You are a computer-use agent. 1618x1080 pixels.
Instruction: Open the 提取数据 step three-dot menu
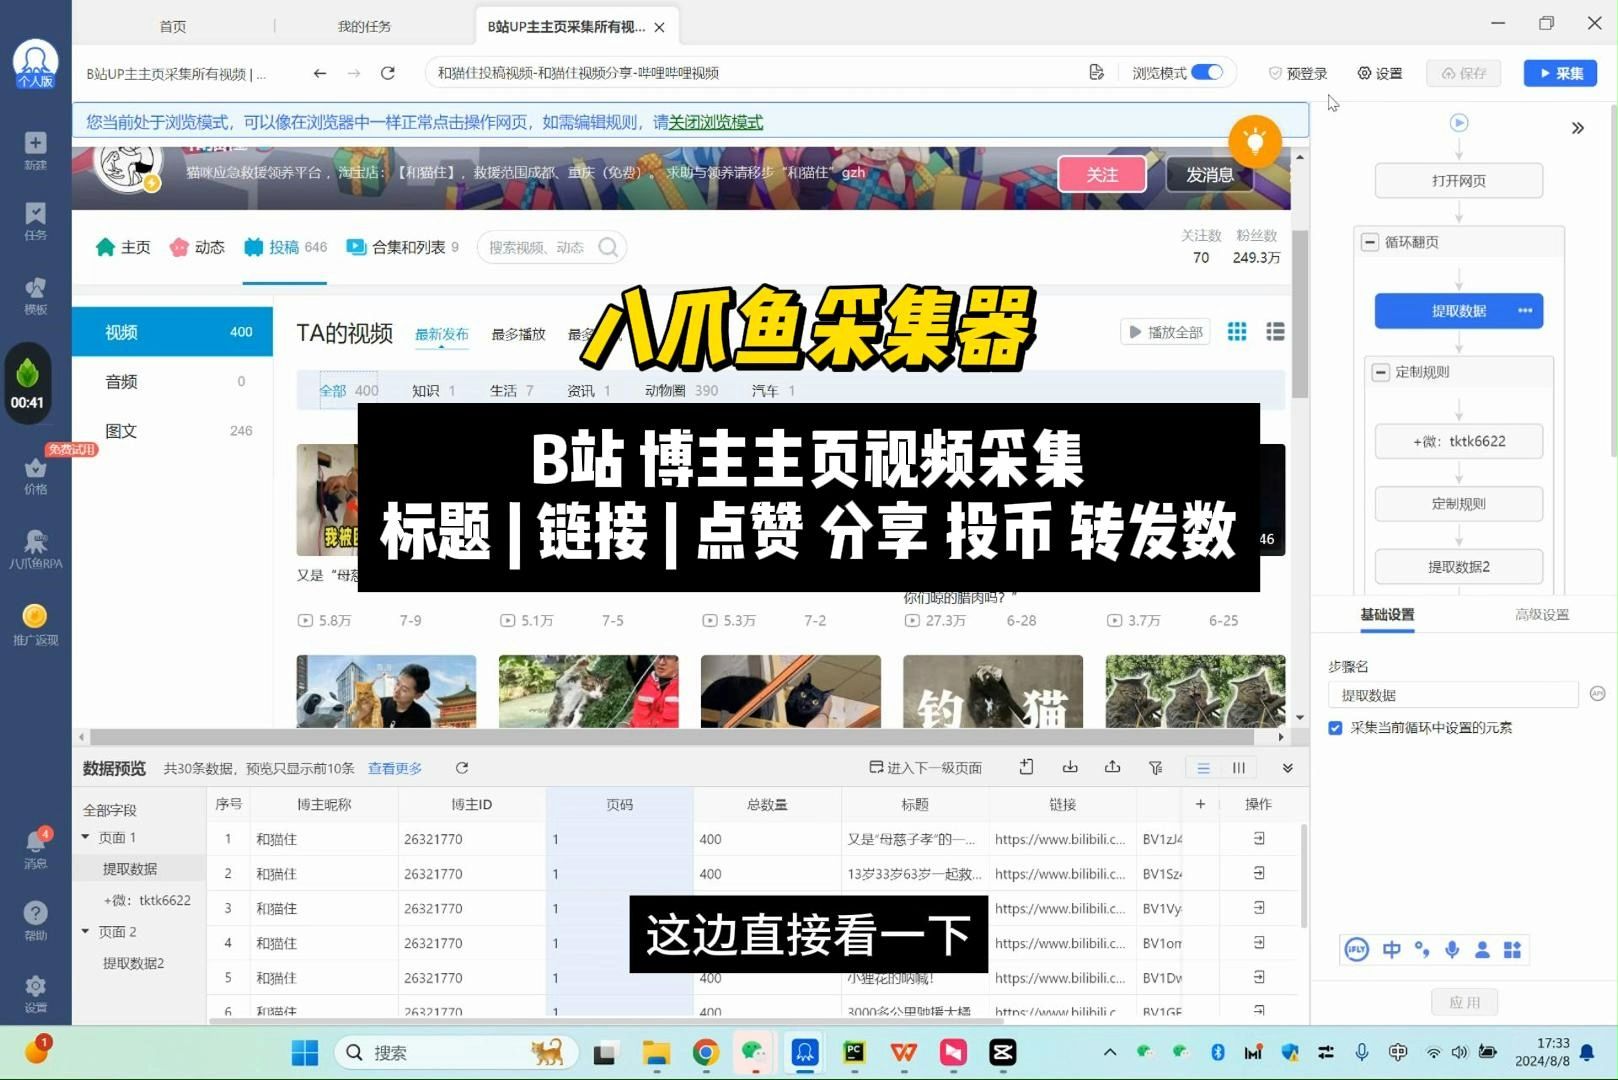[1525, 310]
